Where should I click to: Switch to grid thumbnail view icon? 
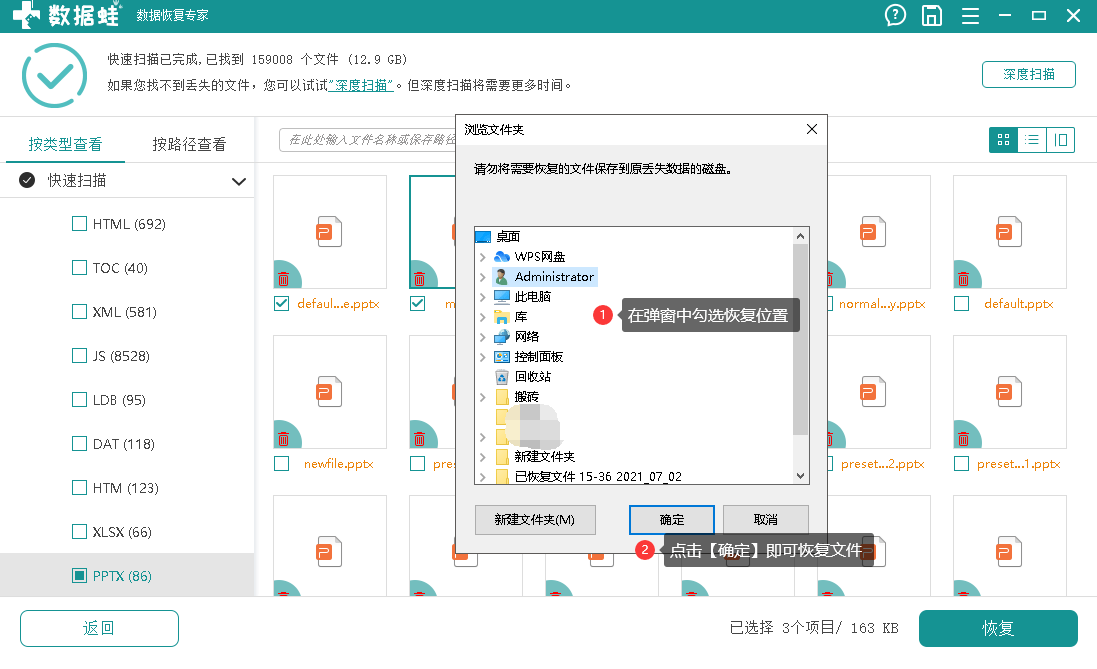[1003, 140]
